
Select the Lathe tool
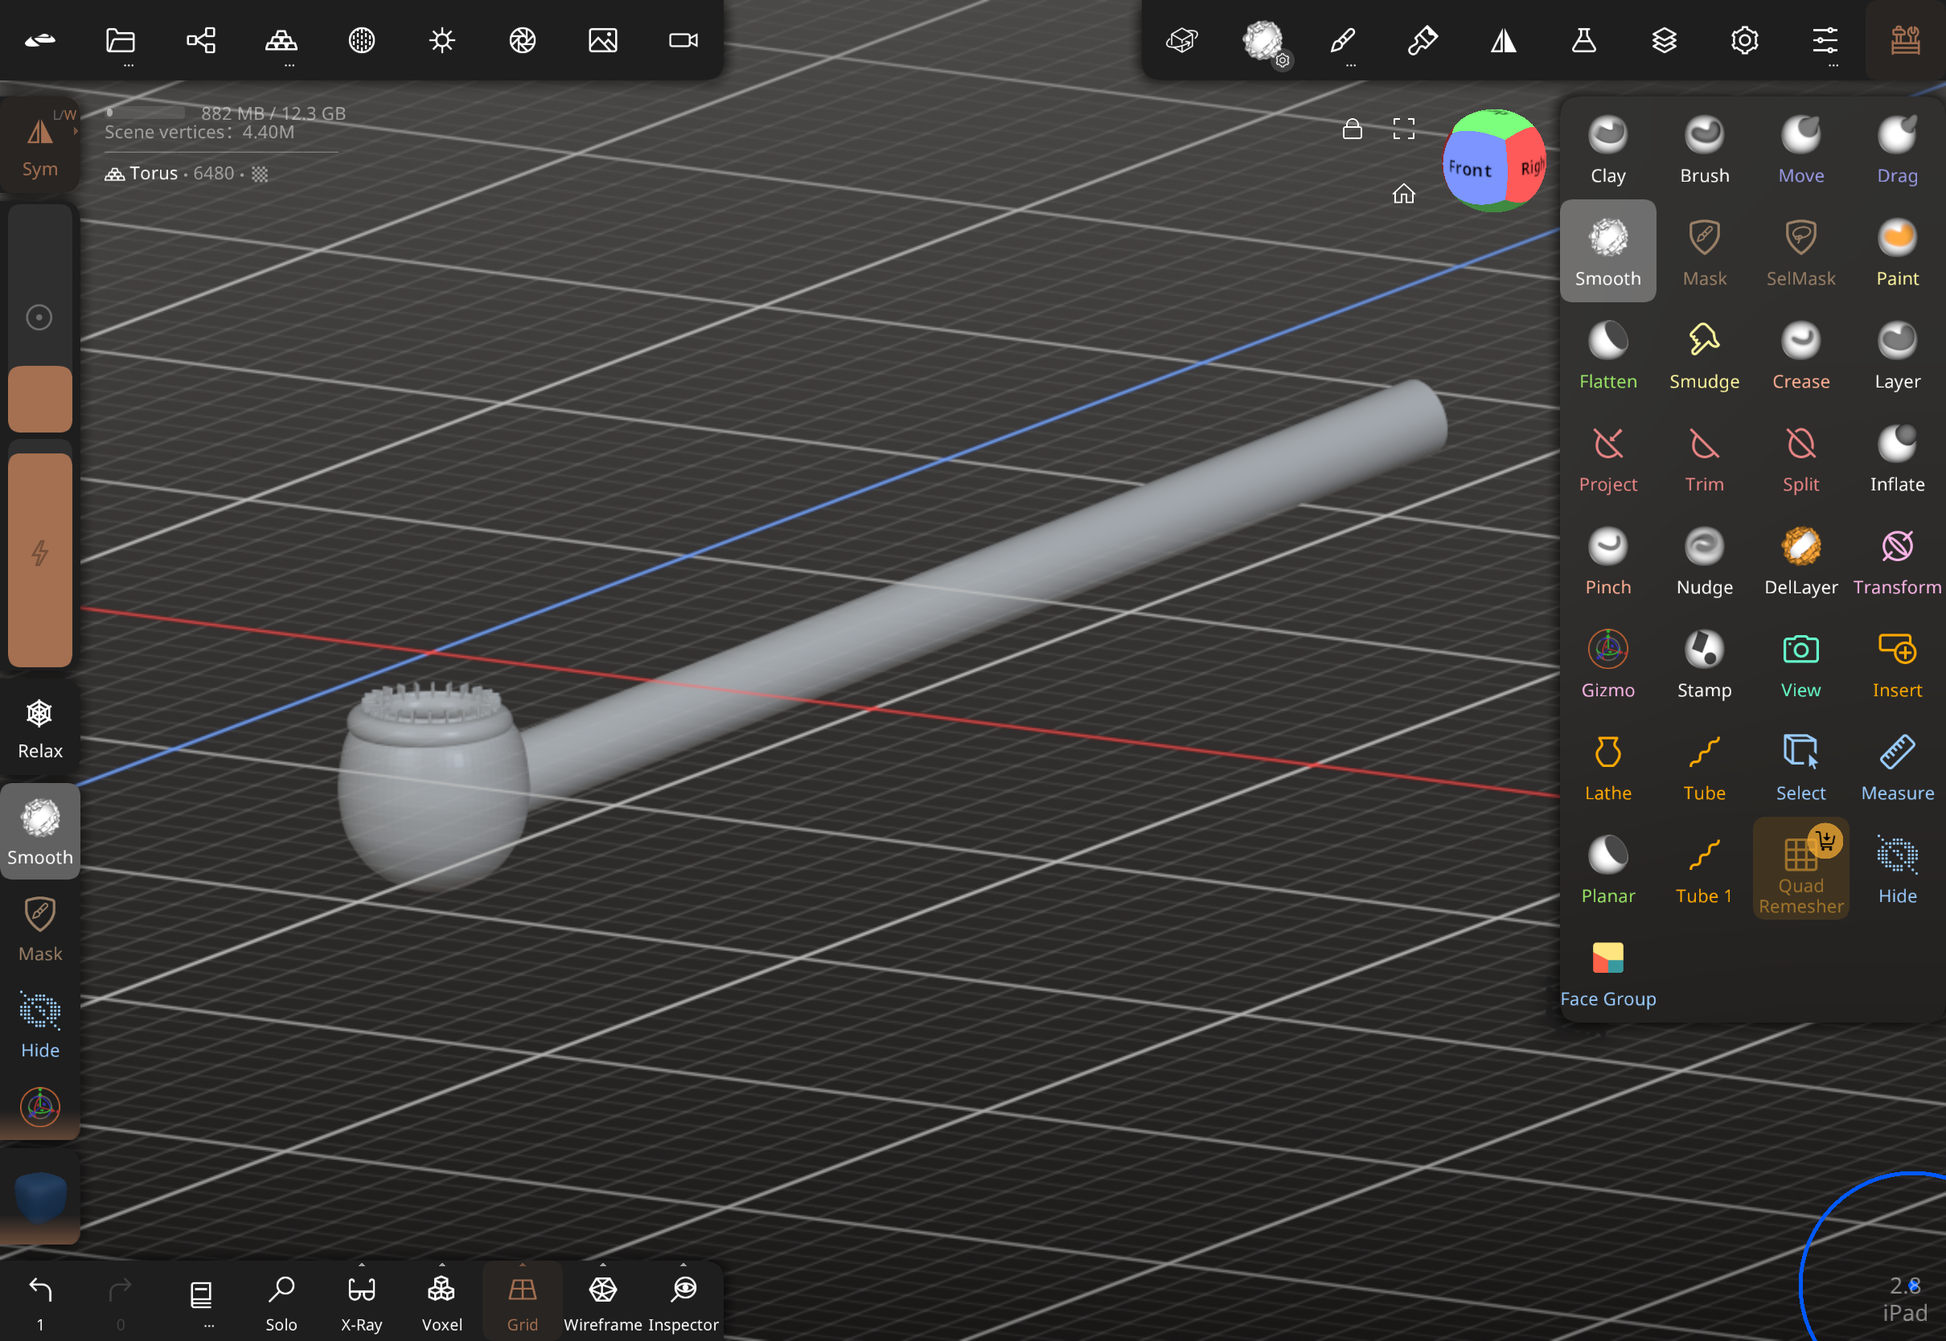[1607, 767]
